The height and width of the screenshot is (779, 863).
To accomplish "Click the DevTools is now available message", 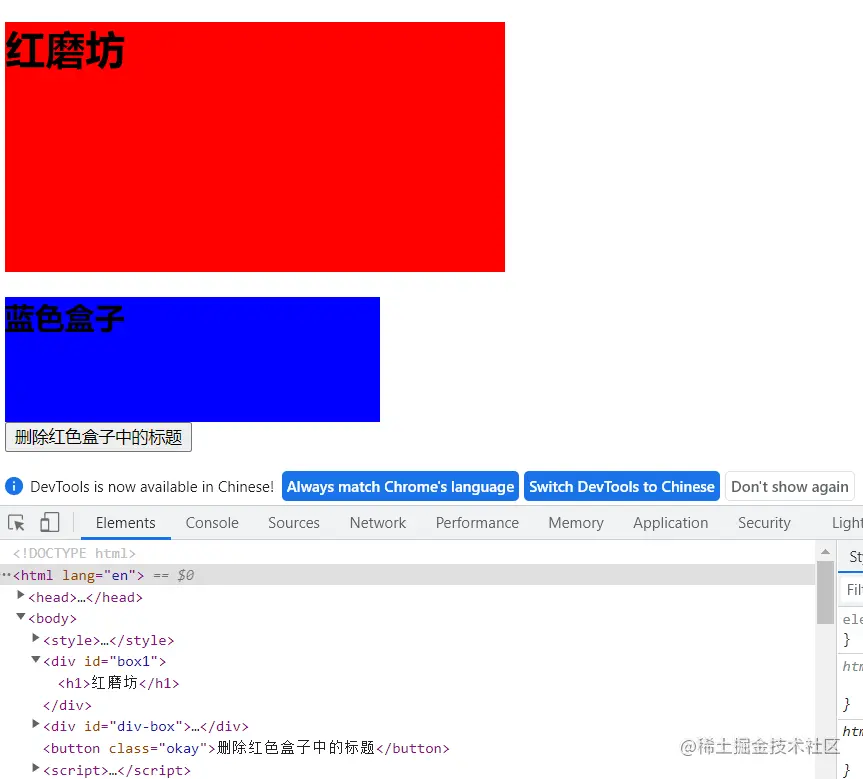I will [152, 487].
